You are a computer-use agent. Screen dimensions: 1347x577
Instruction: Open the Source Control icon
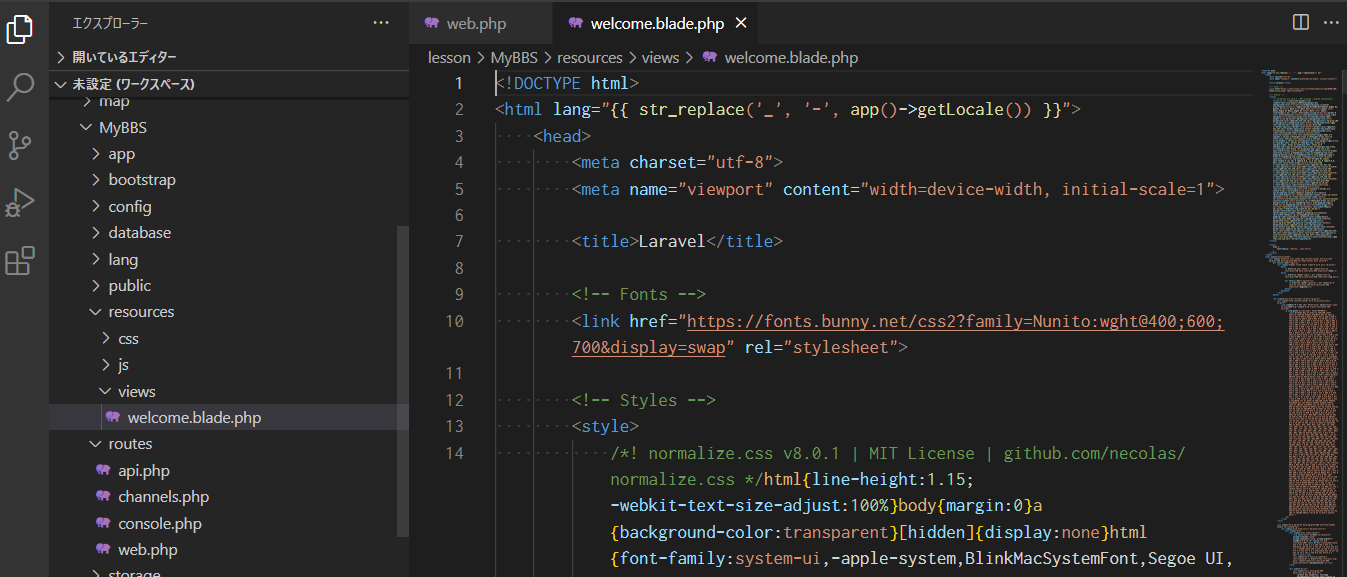tap(20, 145)
